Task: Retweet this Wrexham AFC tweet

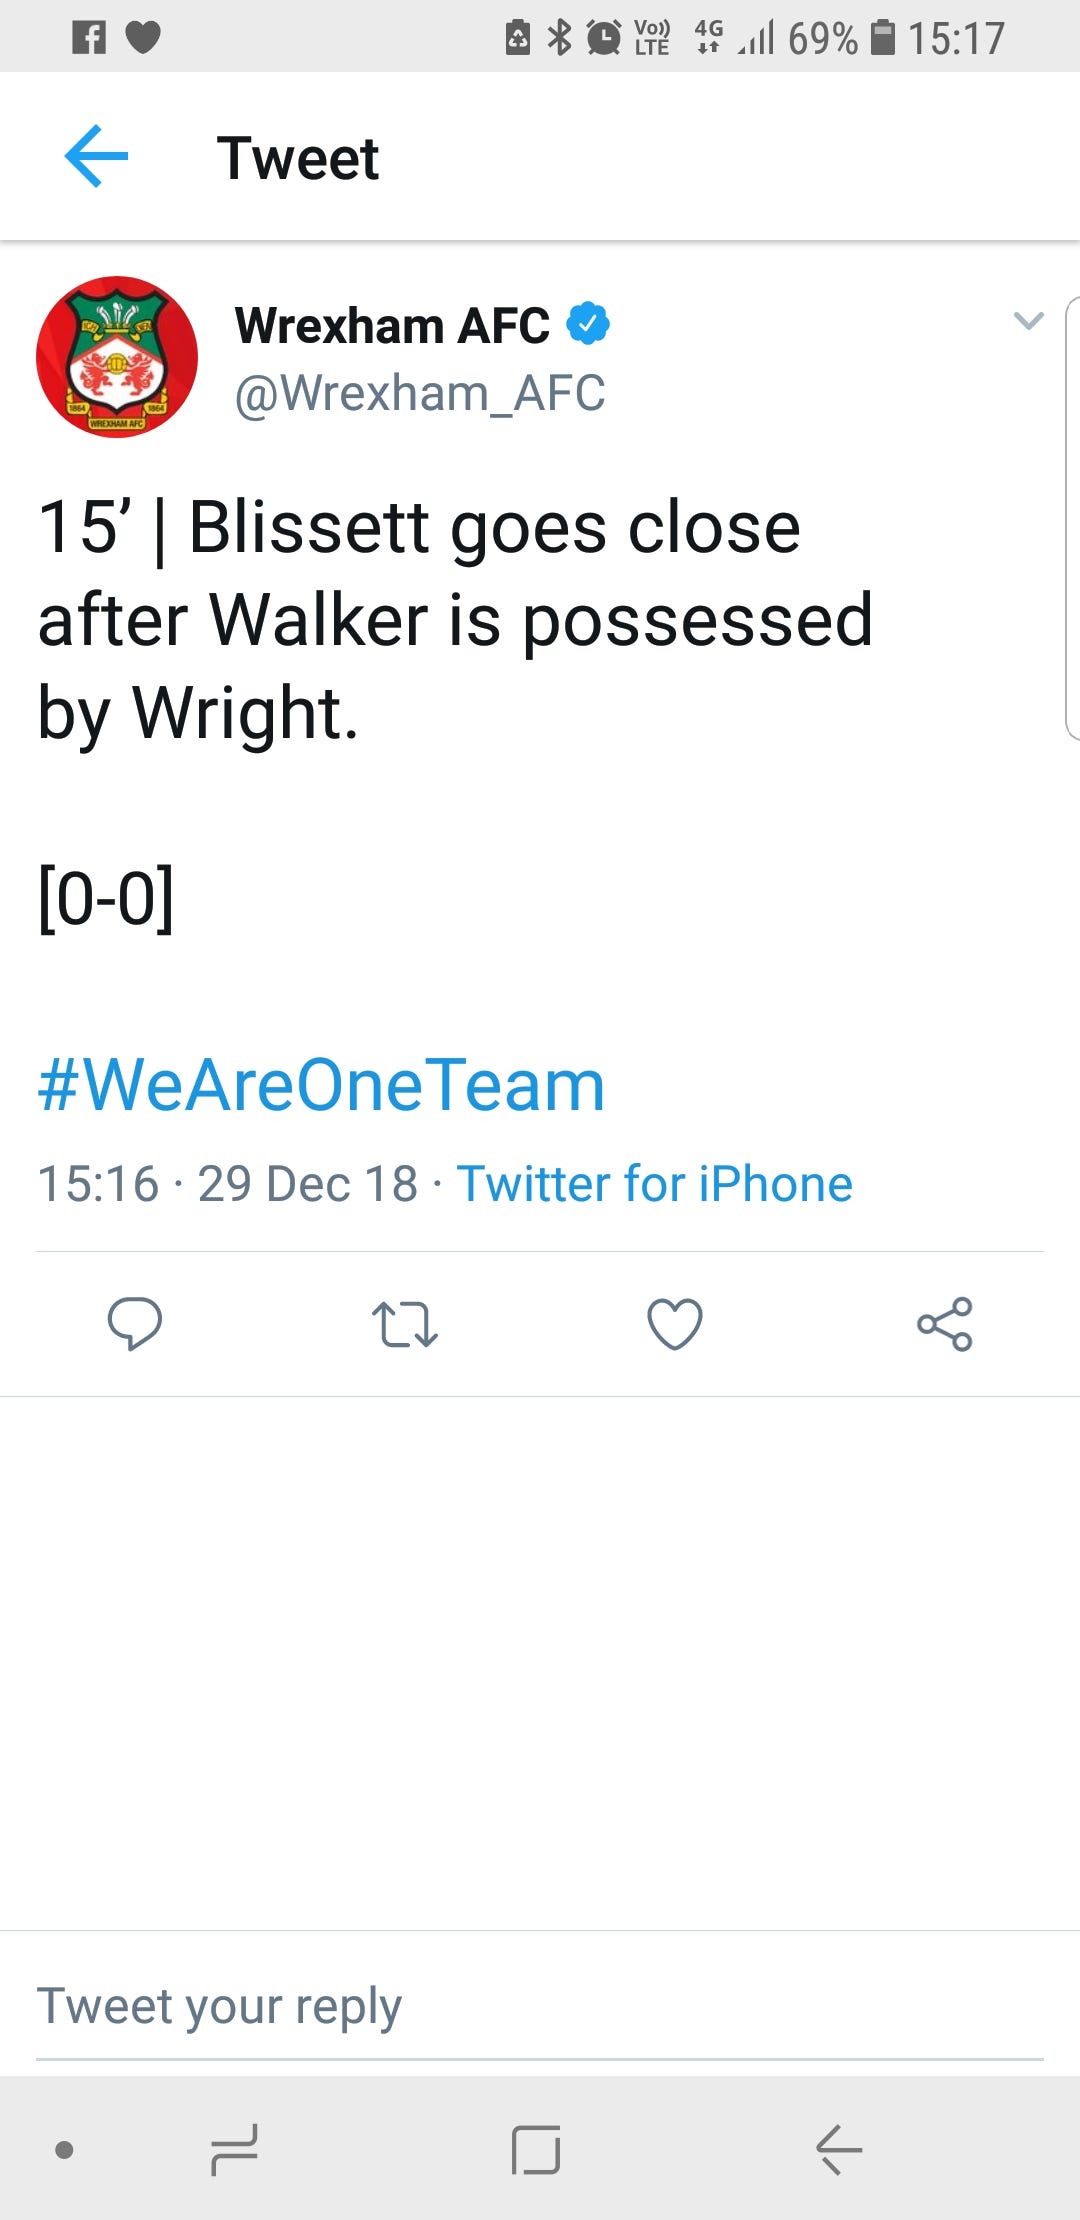Action: pos(404,1324)
